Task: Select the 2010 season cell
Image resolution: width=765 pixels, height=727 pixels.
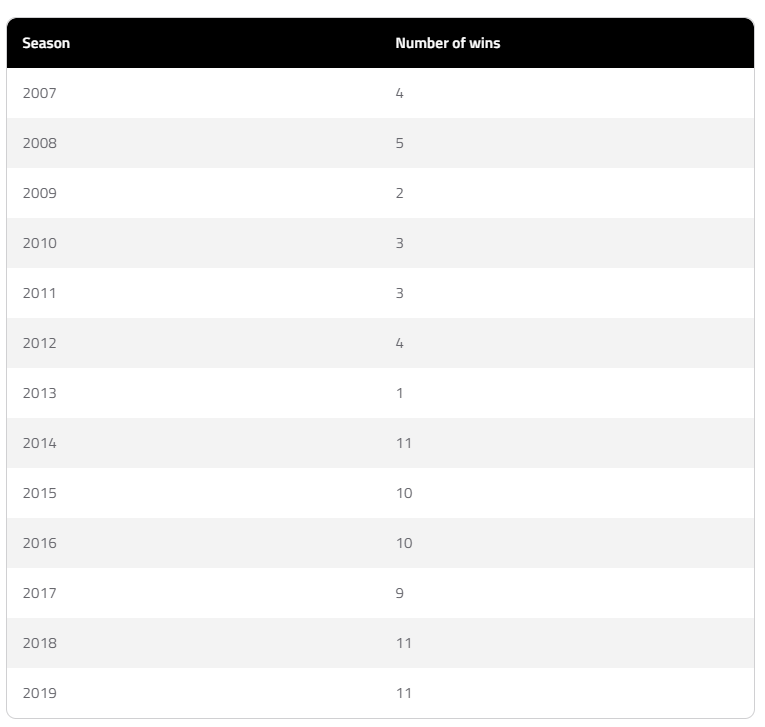Action: pyautogui.click(x=40, y=243)
